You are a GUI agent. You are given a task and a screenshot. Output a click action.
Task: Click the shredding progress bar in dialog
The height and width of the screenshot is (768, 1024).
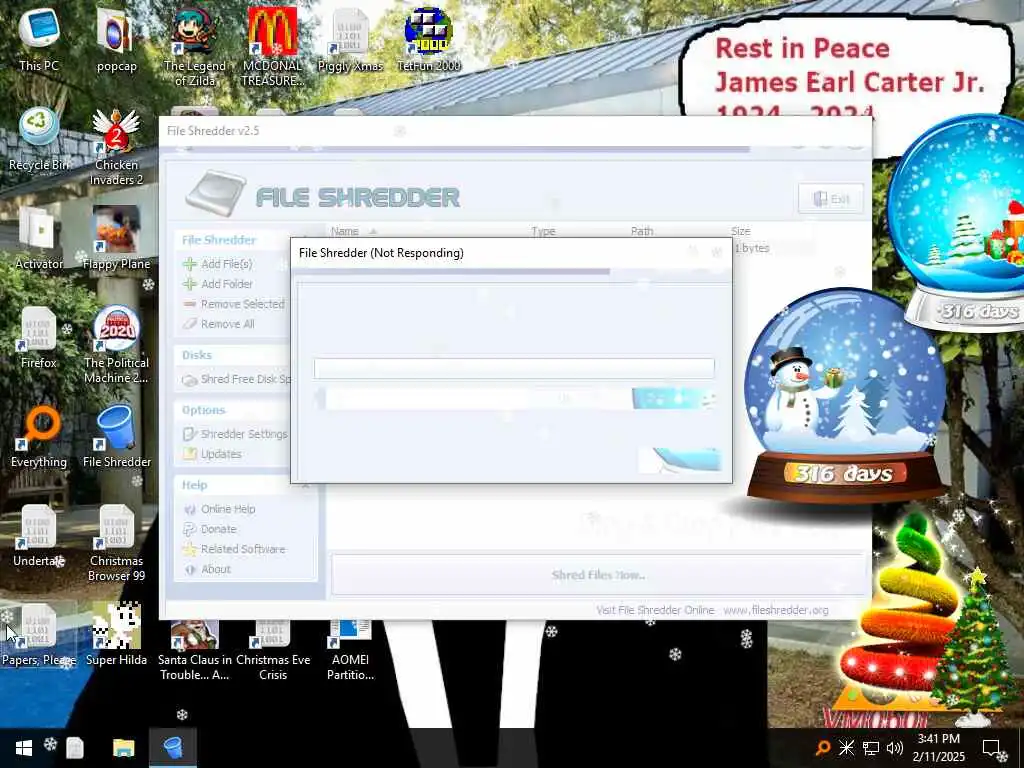click(x=516, y=398)
